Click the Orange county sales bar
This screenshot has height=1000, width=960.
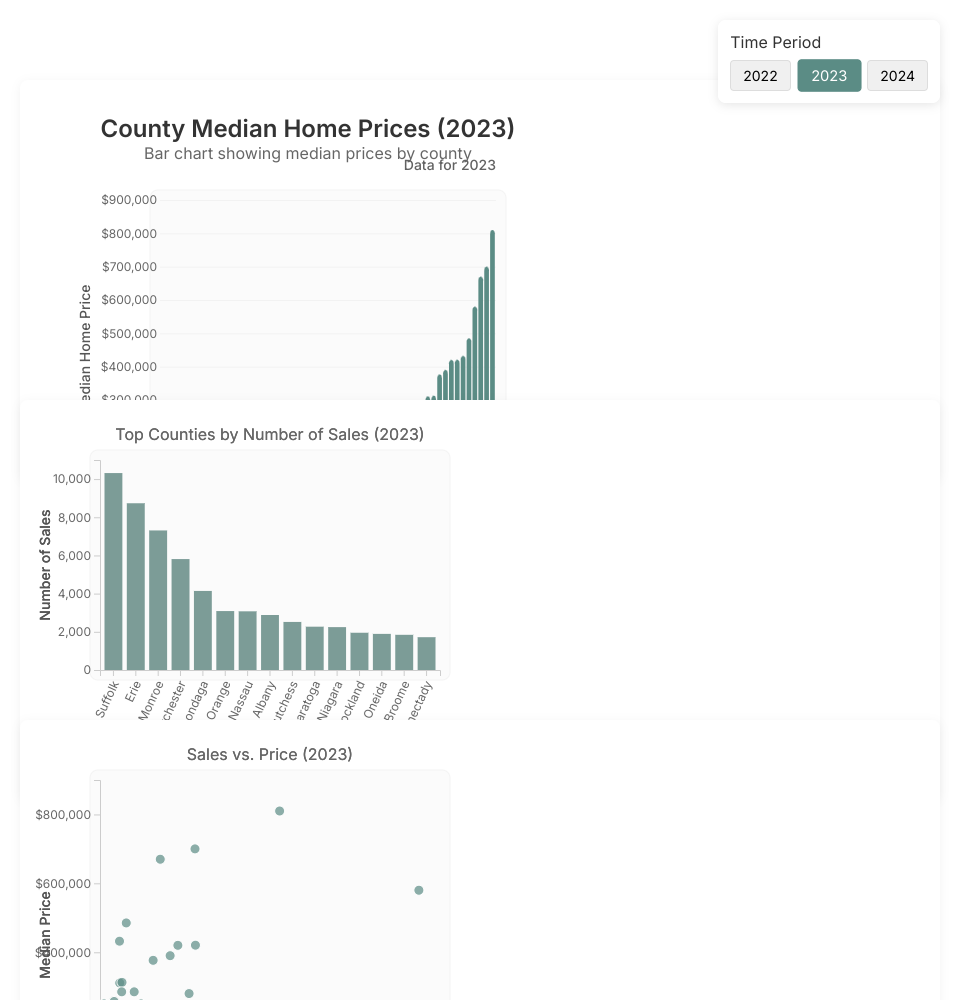pos(225,641)
